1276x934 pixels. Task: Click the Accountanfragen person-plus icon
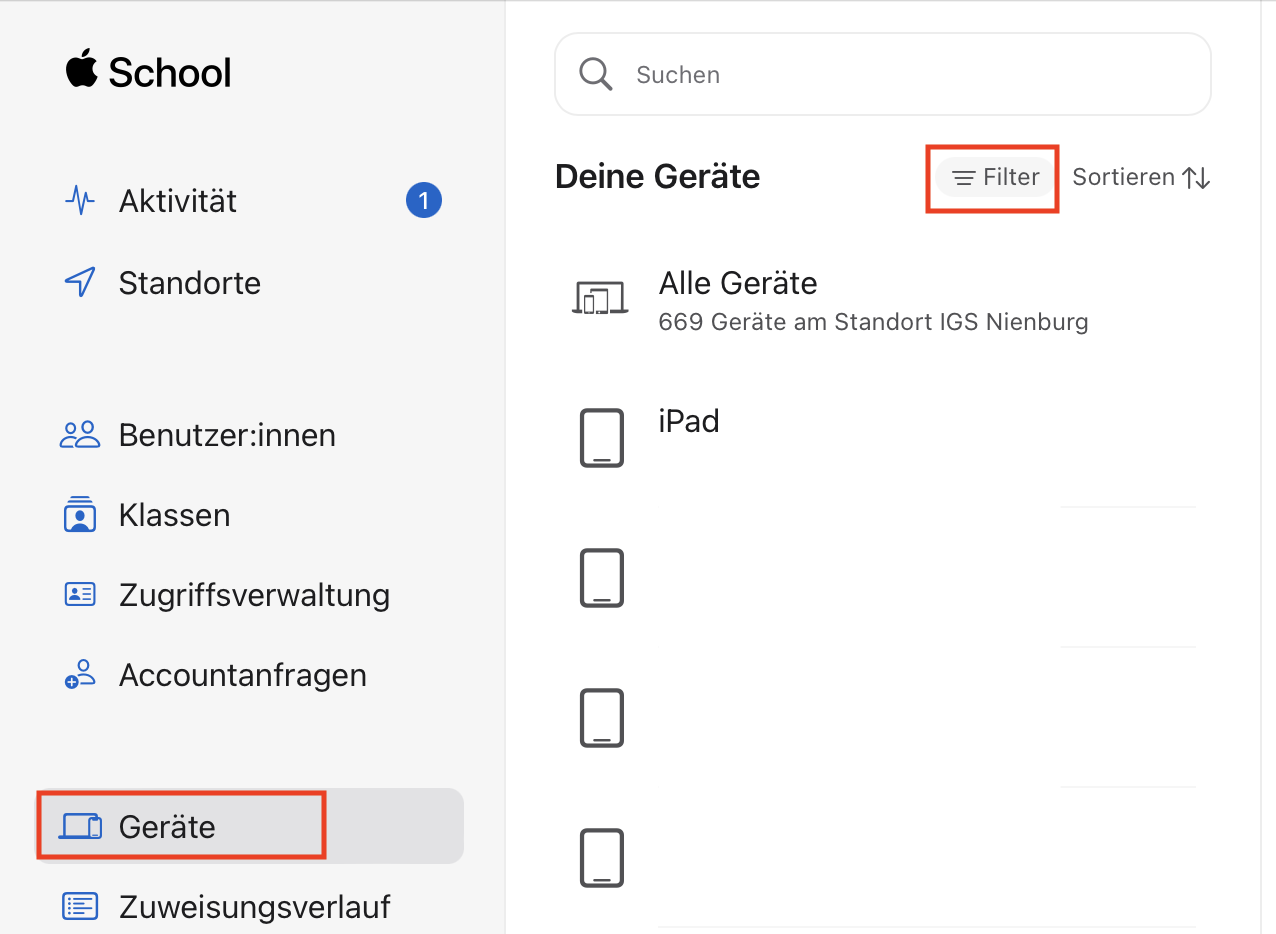(80, 675)
